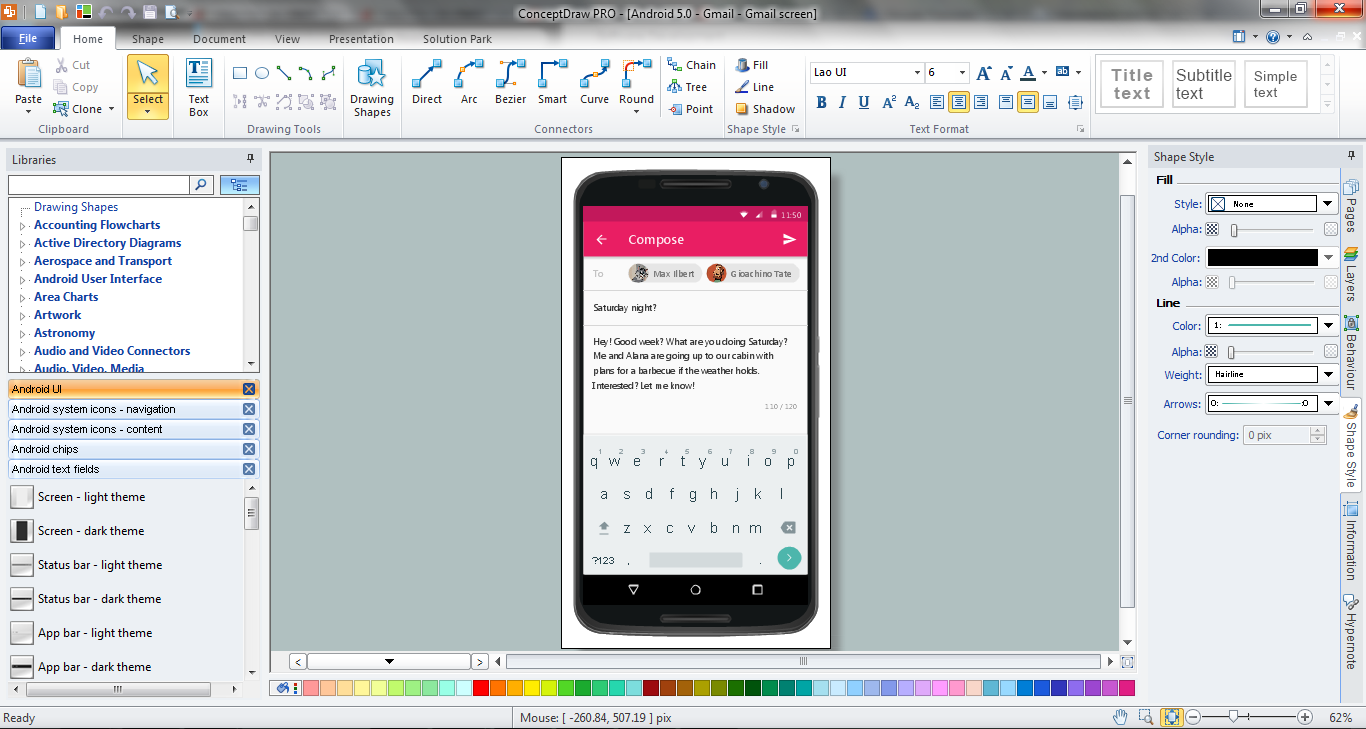Pick the Arc connector tool
1366x729 pixels.
tap(469, 82)
